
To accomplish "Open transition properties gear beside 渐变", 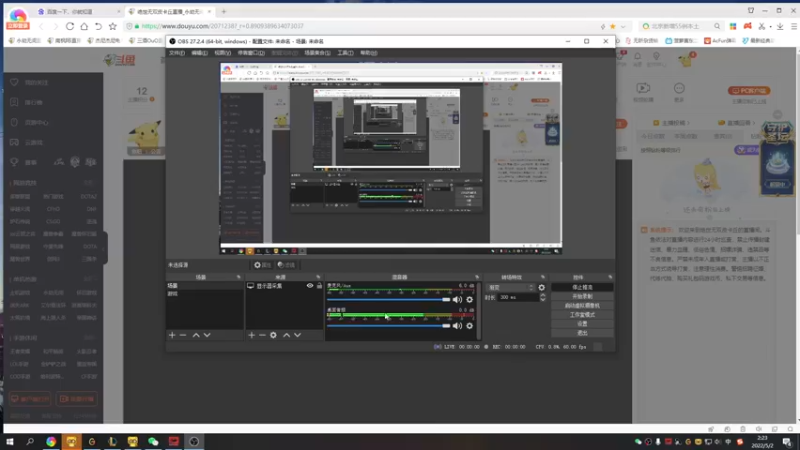I will click(x=541, y=288).
